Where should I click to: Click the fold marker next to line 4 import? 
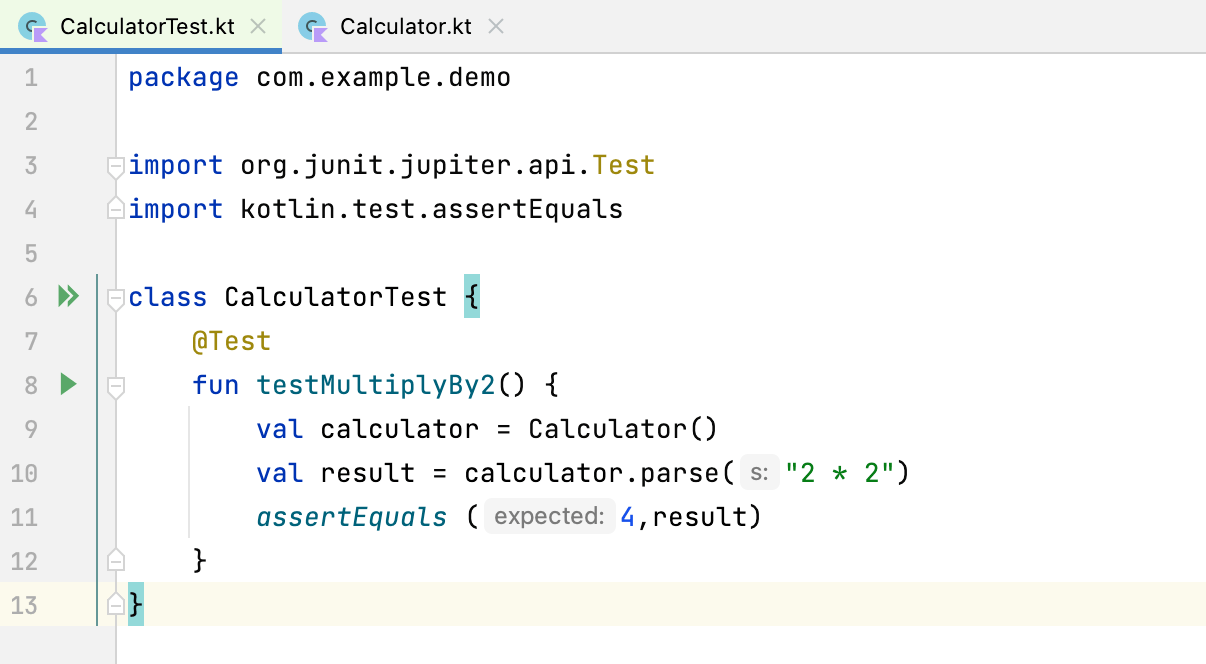(x=115, y=209)
